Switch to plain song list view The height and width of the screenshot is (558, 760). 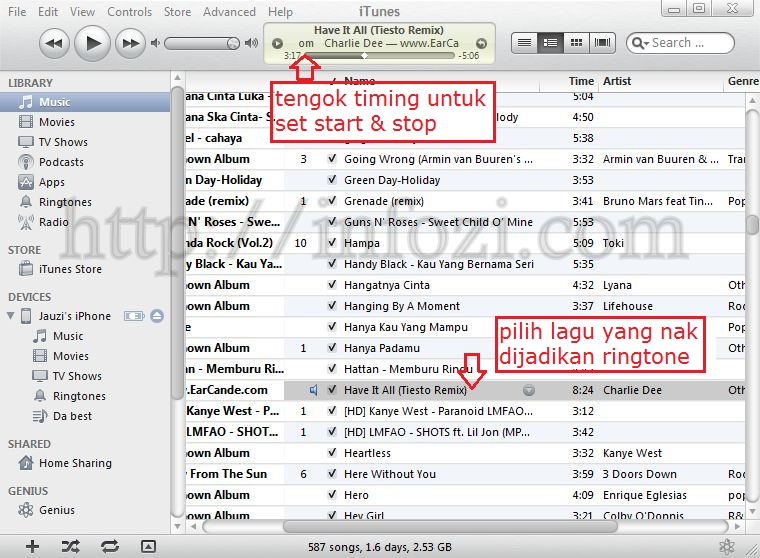(524, 43)
